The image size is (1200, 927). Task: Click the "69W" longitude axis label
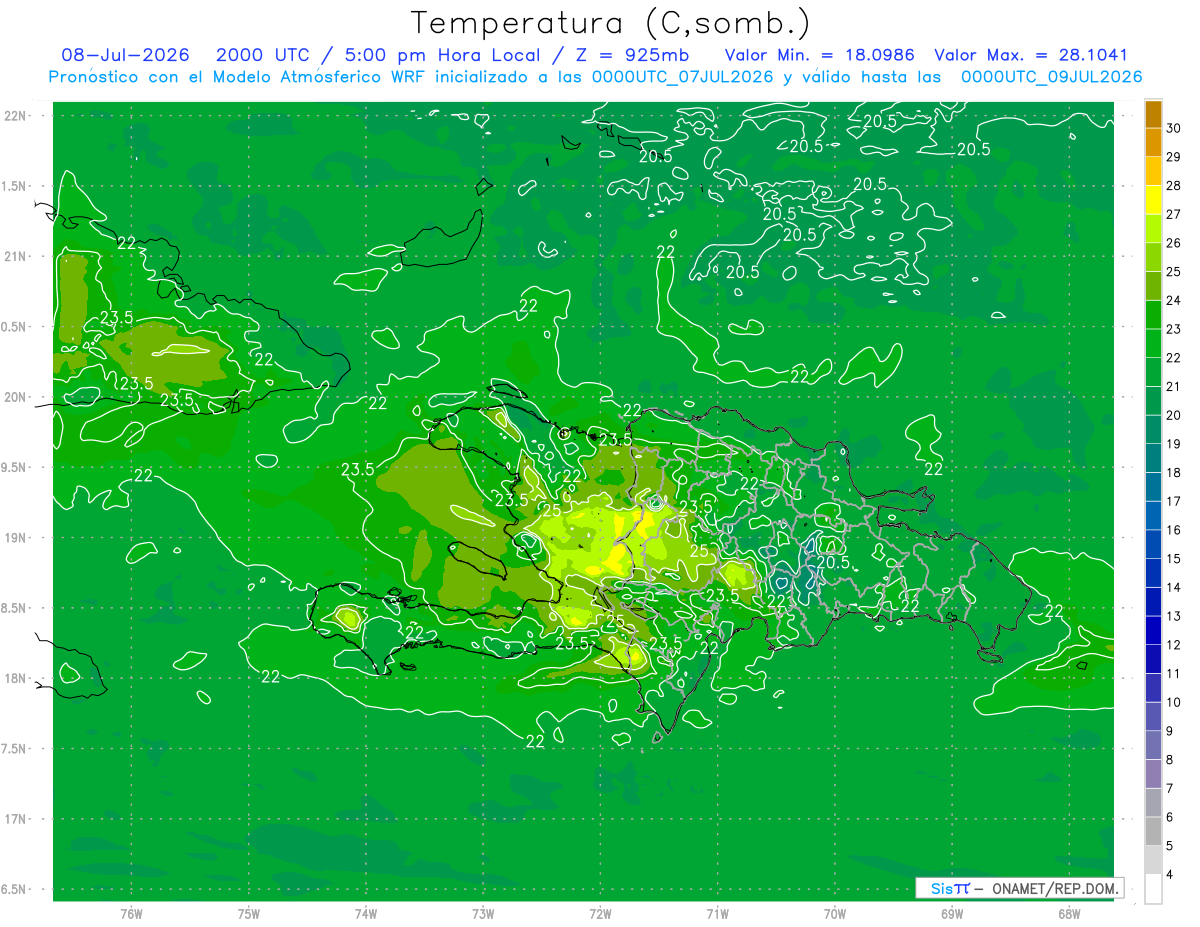click(x=951, y=914)
